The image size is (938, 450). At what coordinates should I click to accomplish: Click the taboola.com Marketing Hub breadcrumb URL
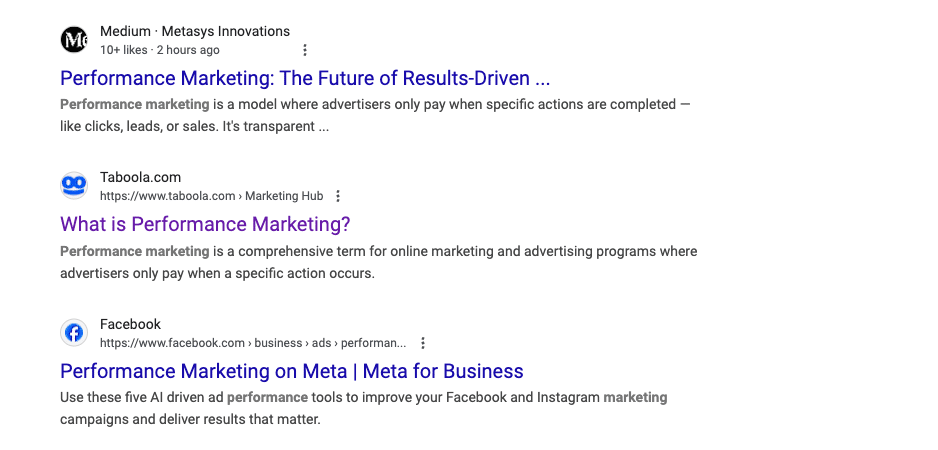coord(212,196)
